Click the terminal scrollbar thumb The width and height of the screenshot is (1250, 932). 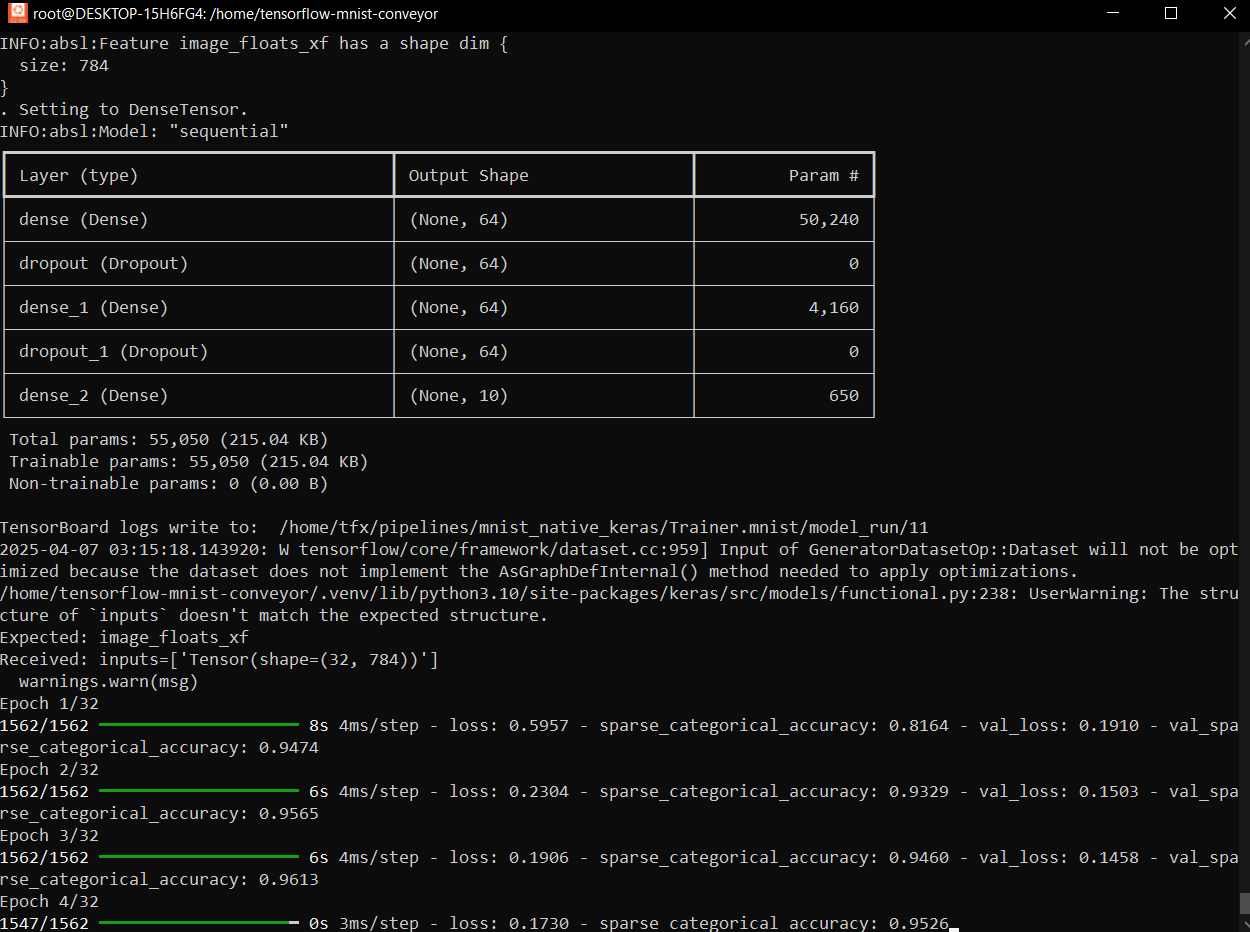[1244, 903]
